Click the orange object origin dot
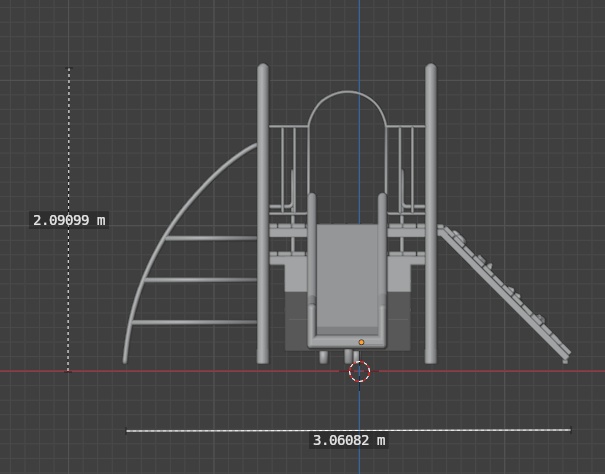The height and width of the screenshot is (474, 605). point(361,342)
